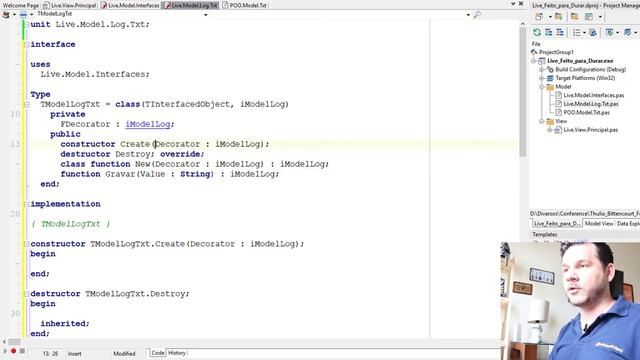
Task: Select Live.Model.Interfaces.pas in the project tree
Action: click(x=593, y=95)
